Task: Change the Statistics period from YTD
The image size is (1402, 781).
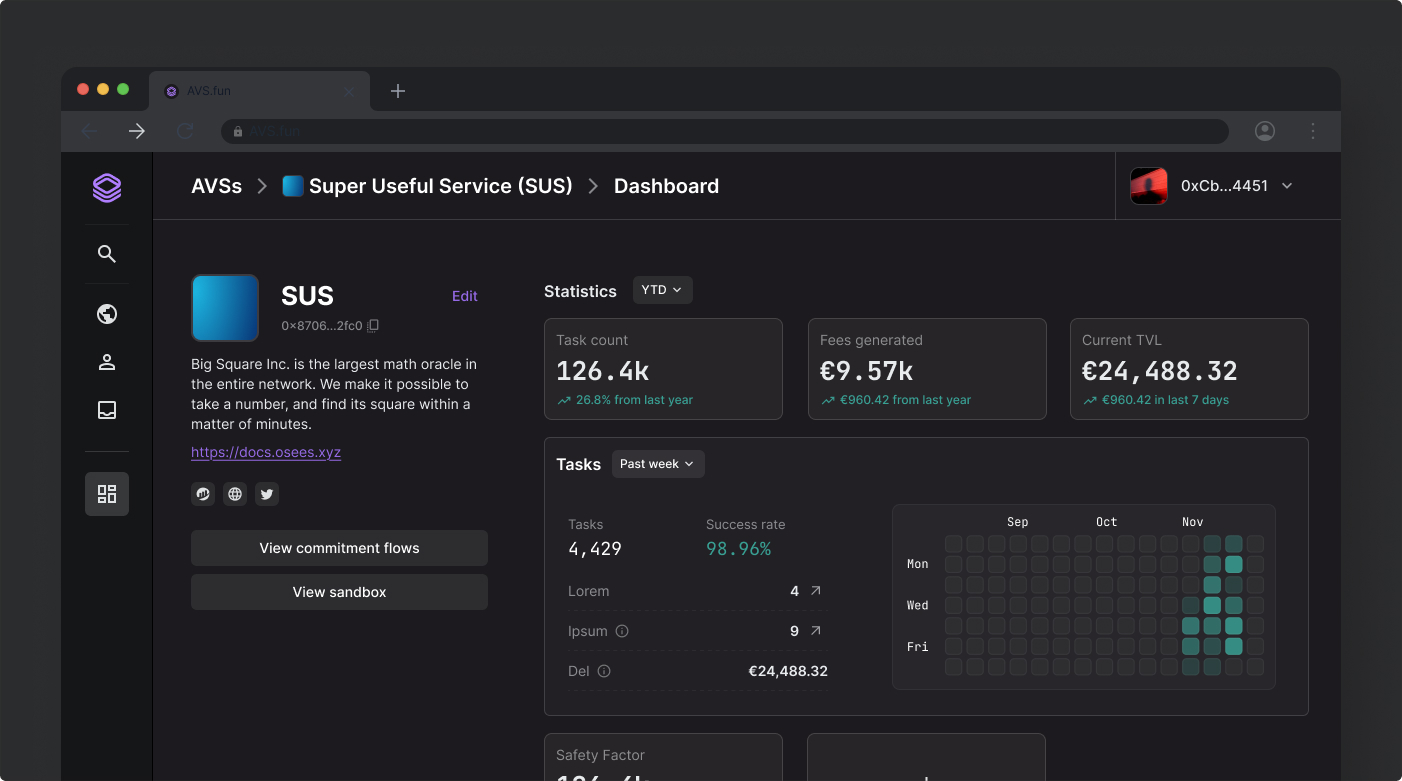Action: 662,289
